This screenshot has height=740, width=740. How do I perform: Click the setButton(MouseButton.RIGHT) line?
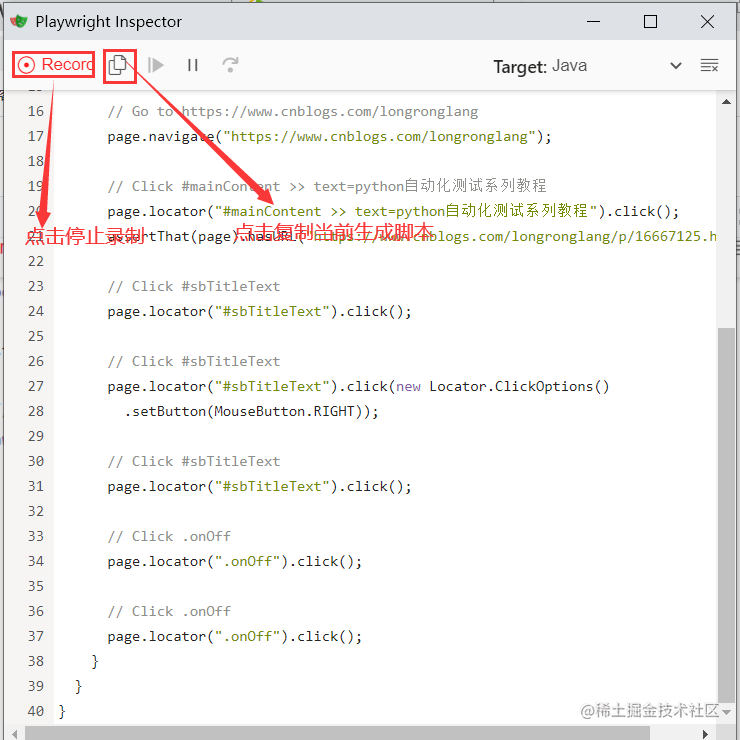(x=251, y=412)
